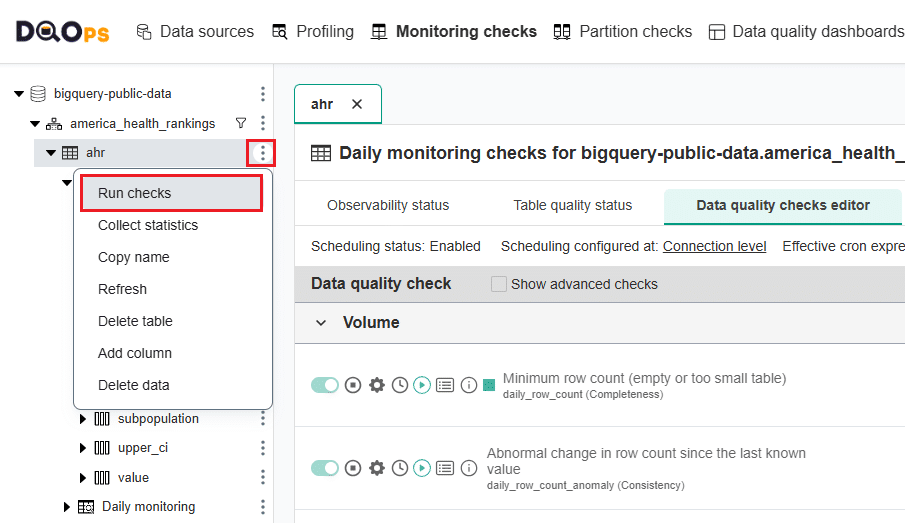Open settings gear for Minimum row count check
Screen dimensions: 908x524
pyautogui.click(x=376, y=385)
